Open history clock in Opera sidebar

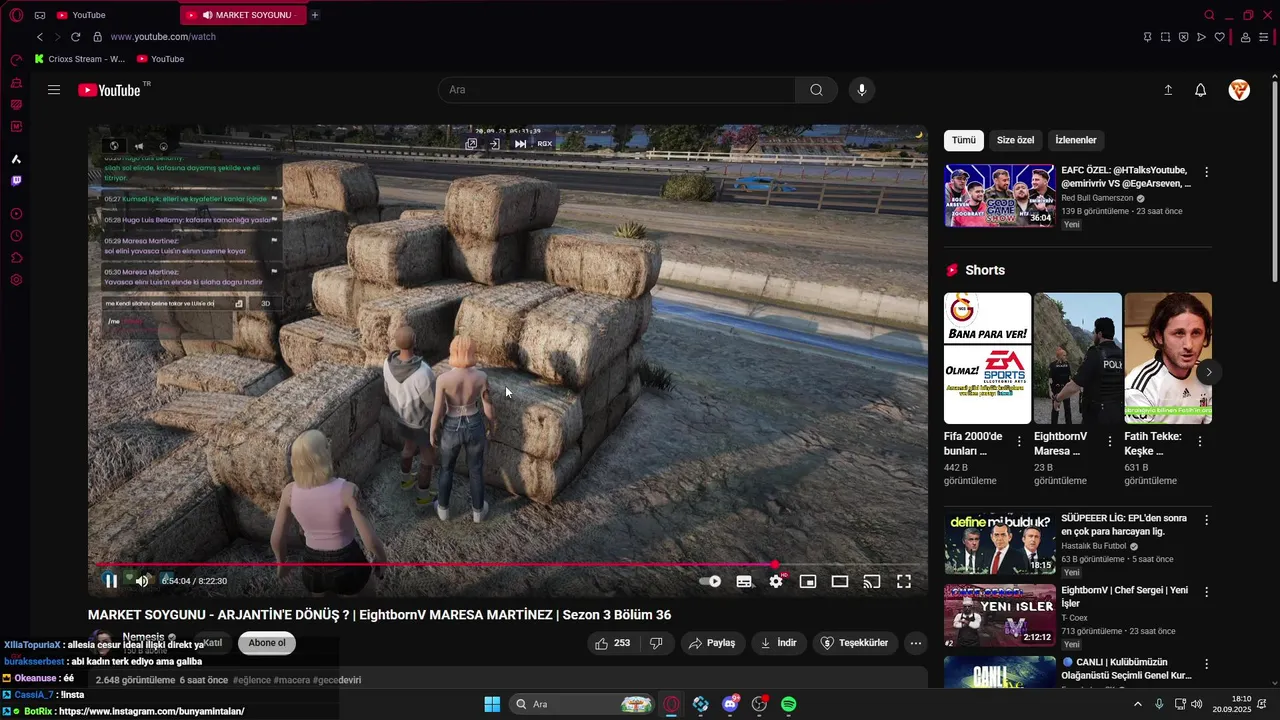tap(16, 236)
